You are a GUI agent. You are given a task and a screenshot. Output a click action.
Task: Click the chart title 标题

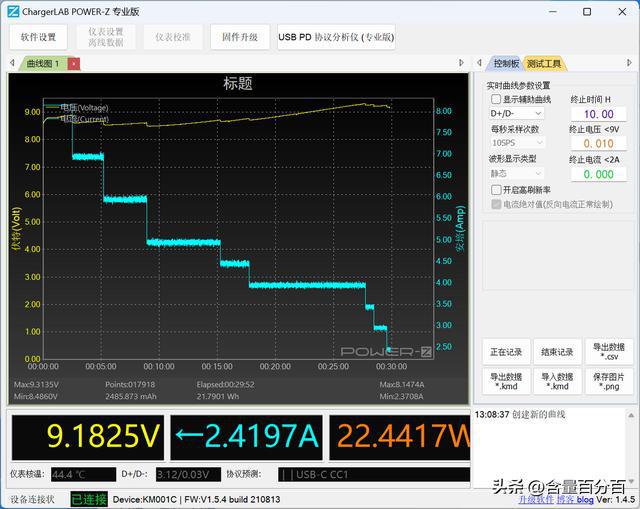[x=238, y=84]
